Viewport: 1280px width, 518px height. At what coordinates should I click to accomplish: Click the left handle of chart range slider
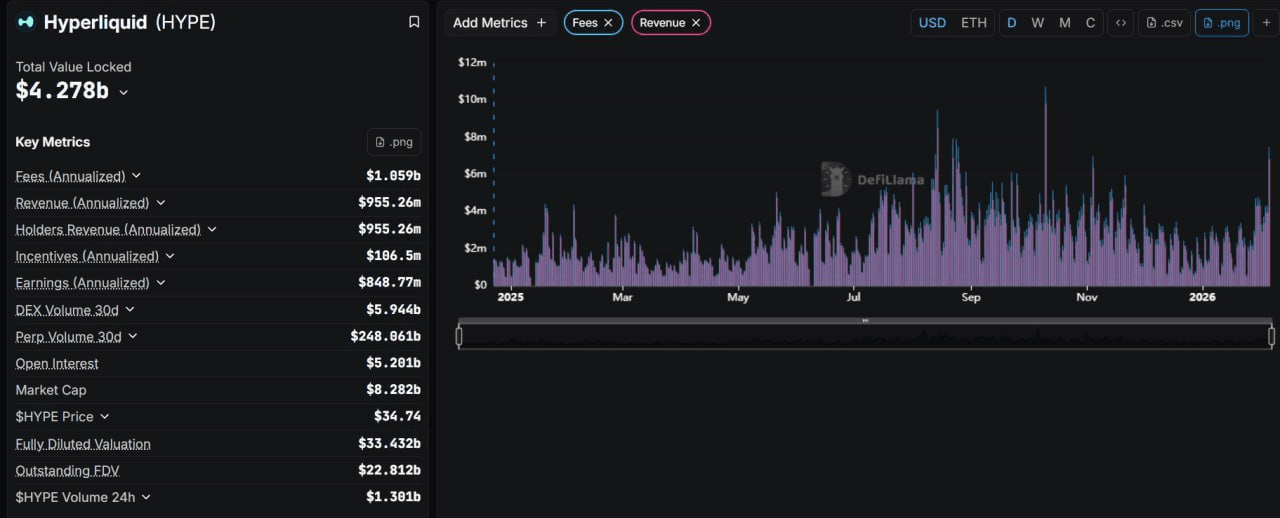click(x=459, y=337)
